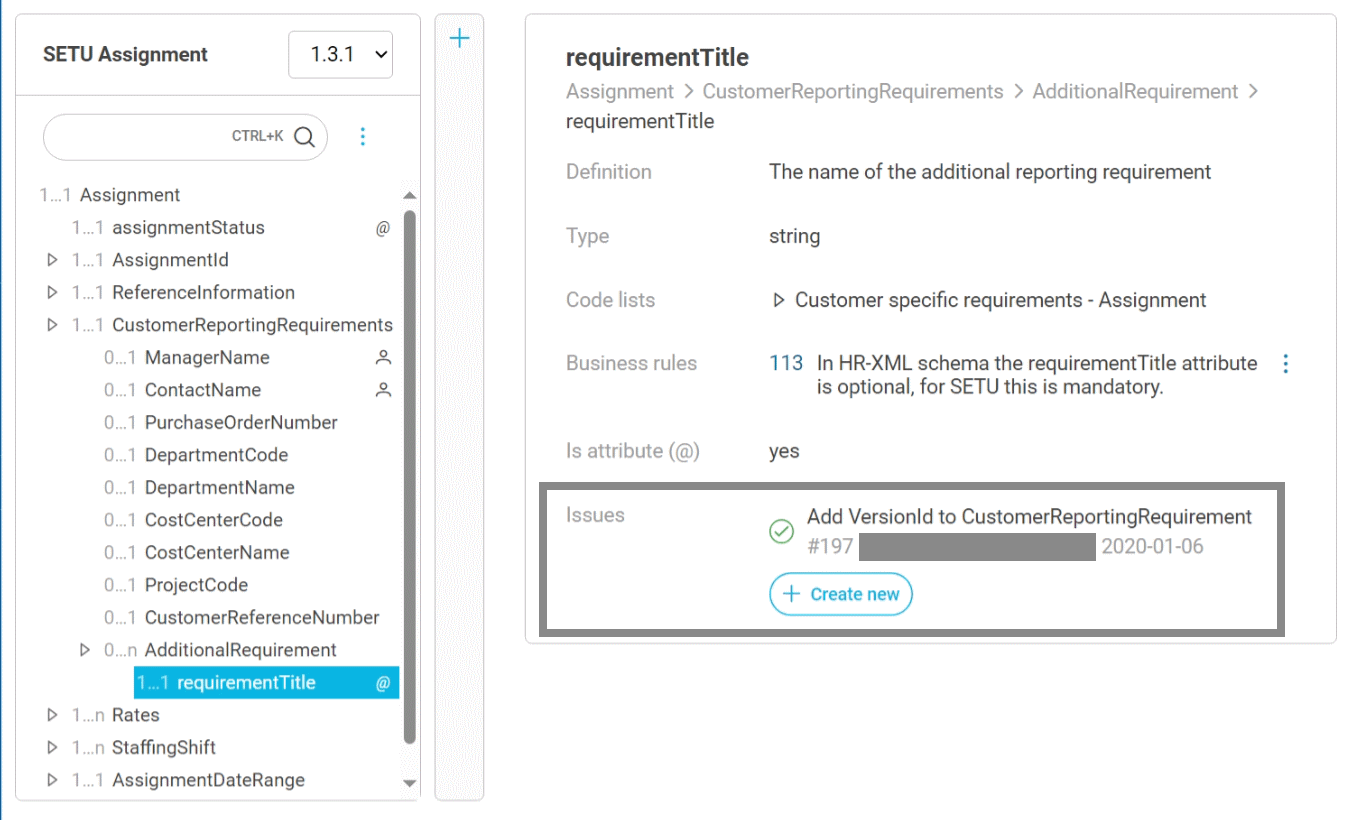Toggle the AdditionalRequirement node arrow

coord(85,650)
